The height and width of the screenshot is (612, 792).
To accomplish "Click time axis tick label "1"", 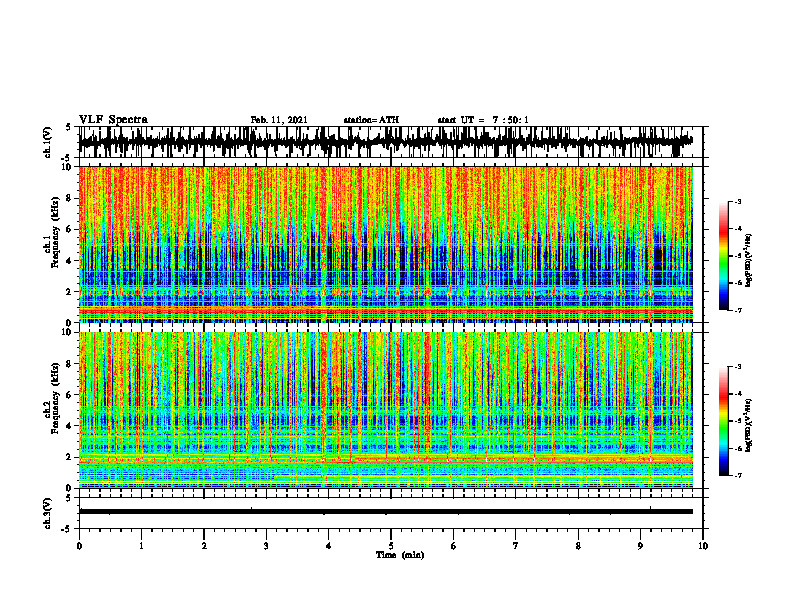I will tap(141, 546).
